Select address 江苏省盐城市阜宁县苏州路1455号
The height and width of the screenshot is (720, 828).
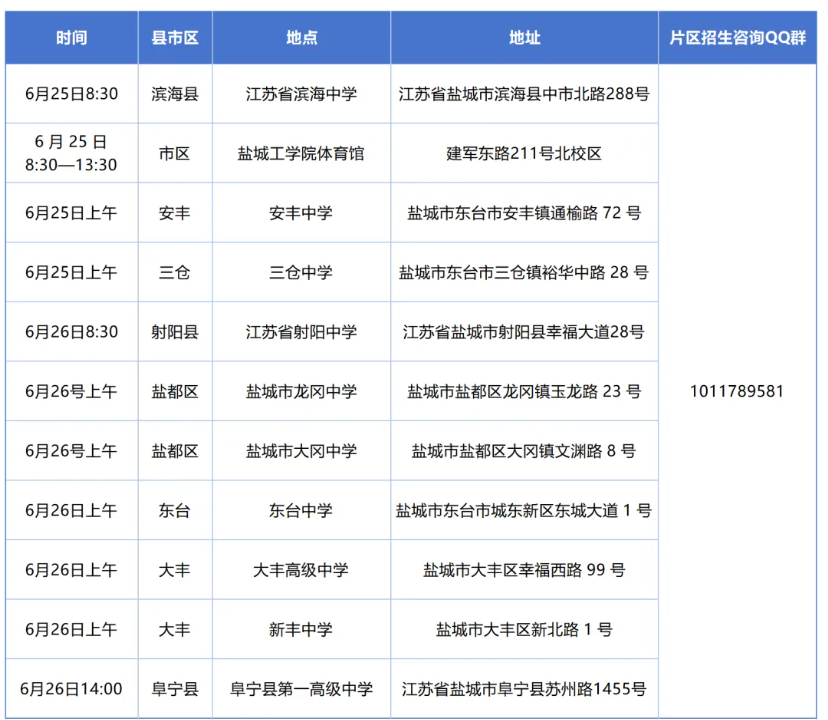[x=524, y=689]
